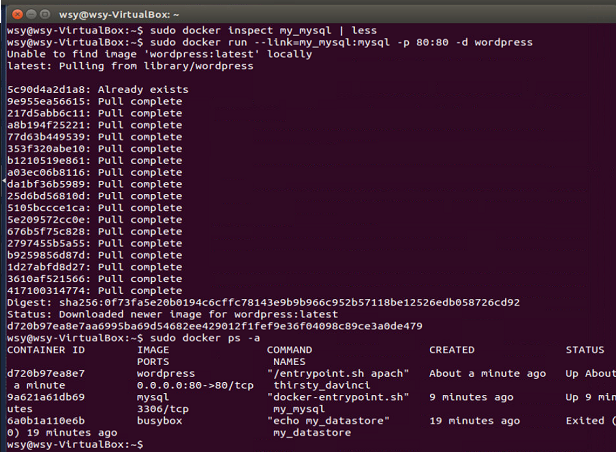Screen dimensions: 616x452
Task: Click layer line 5105bccce1ca Pull complete
Action: pos(95,207)
